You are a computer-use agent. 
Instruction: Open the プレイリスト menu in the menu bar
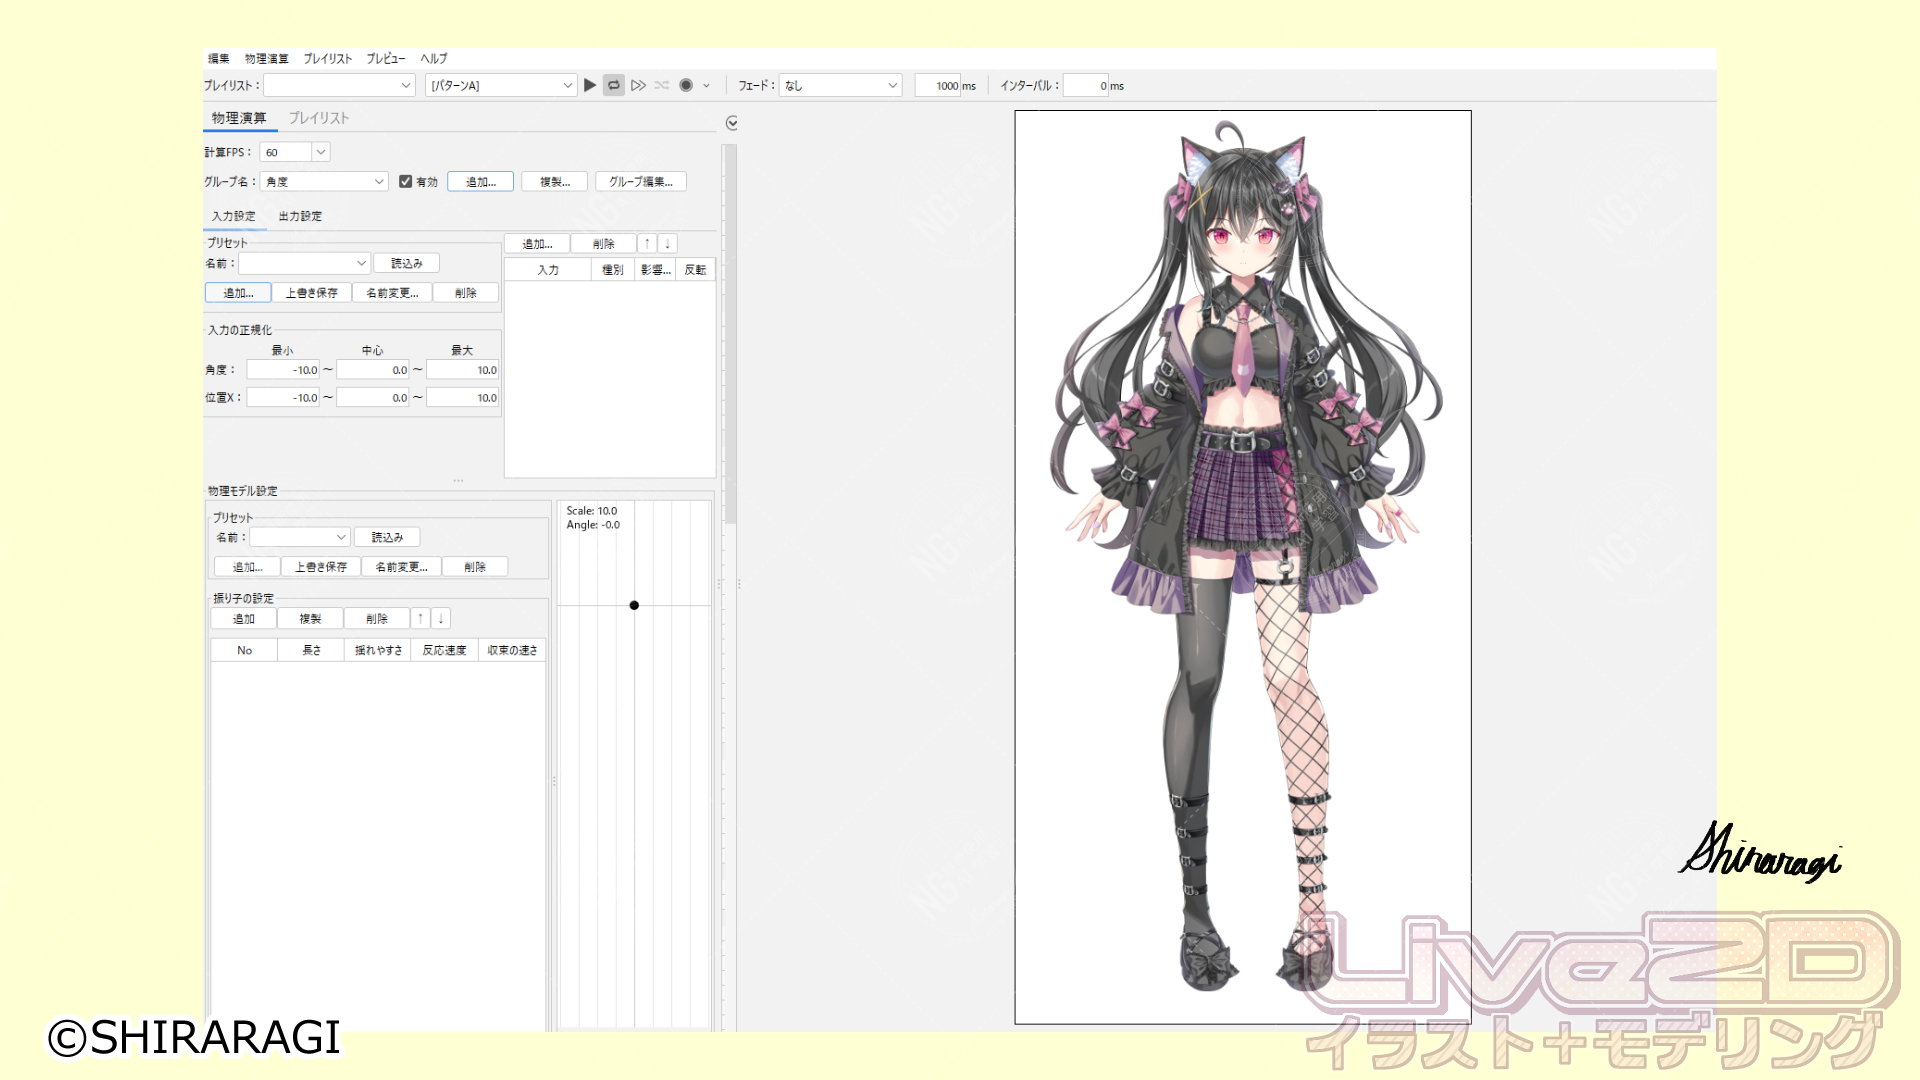click(x=328, y=59)
